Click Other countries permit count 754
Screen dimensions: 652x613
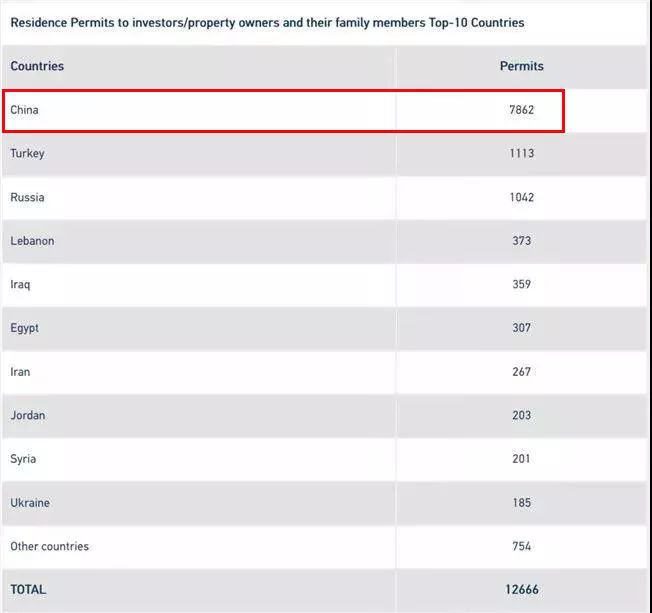[x=521, y=546]
